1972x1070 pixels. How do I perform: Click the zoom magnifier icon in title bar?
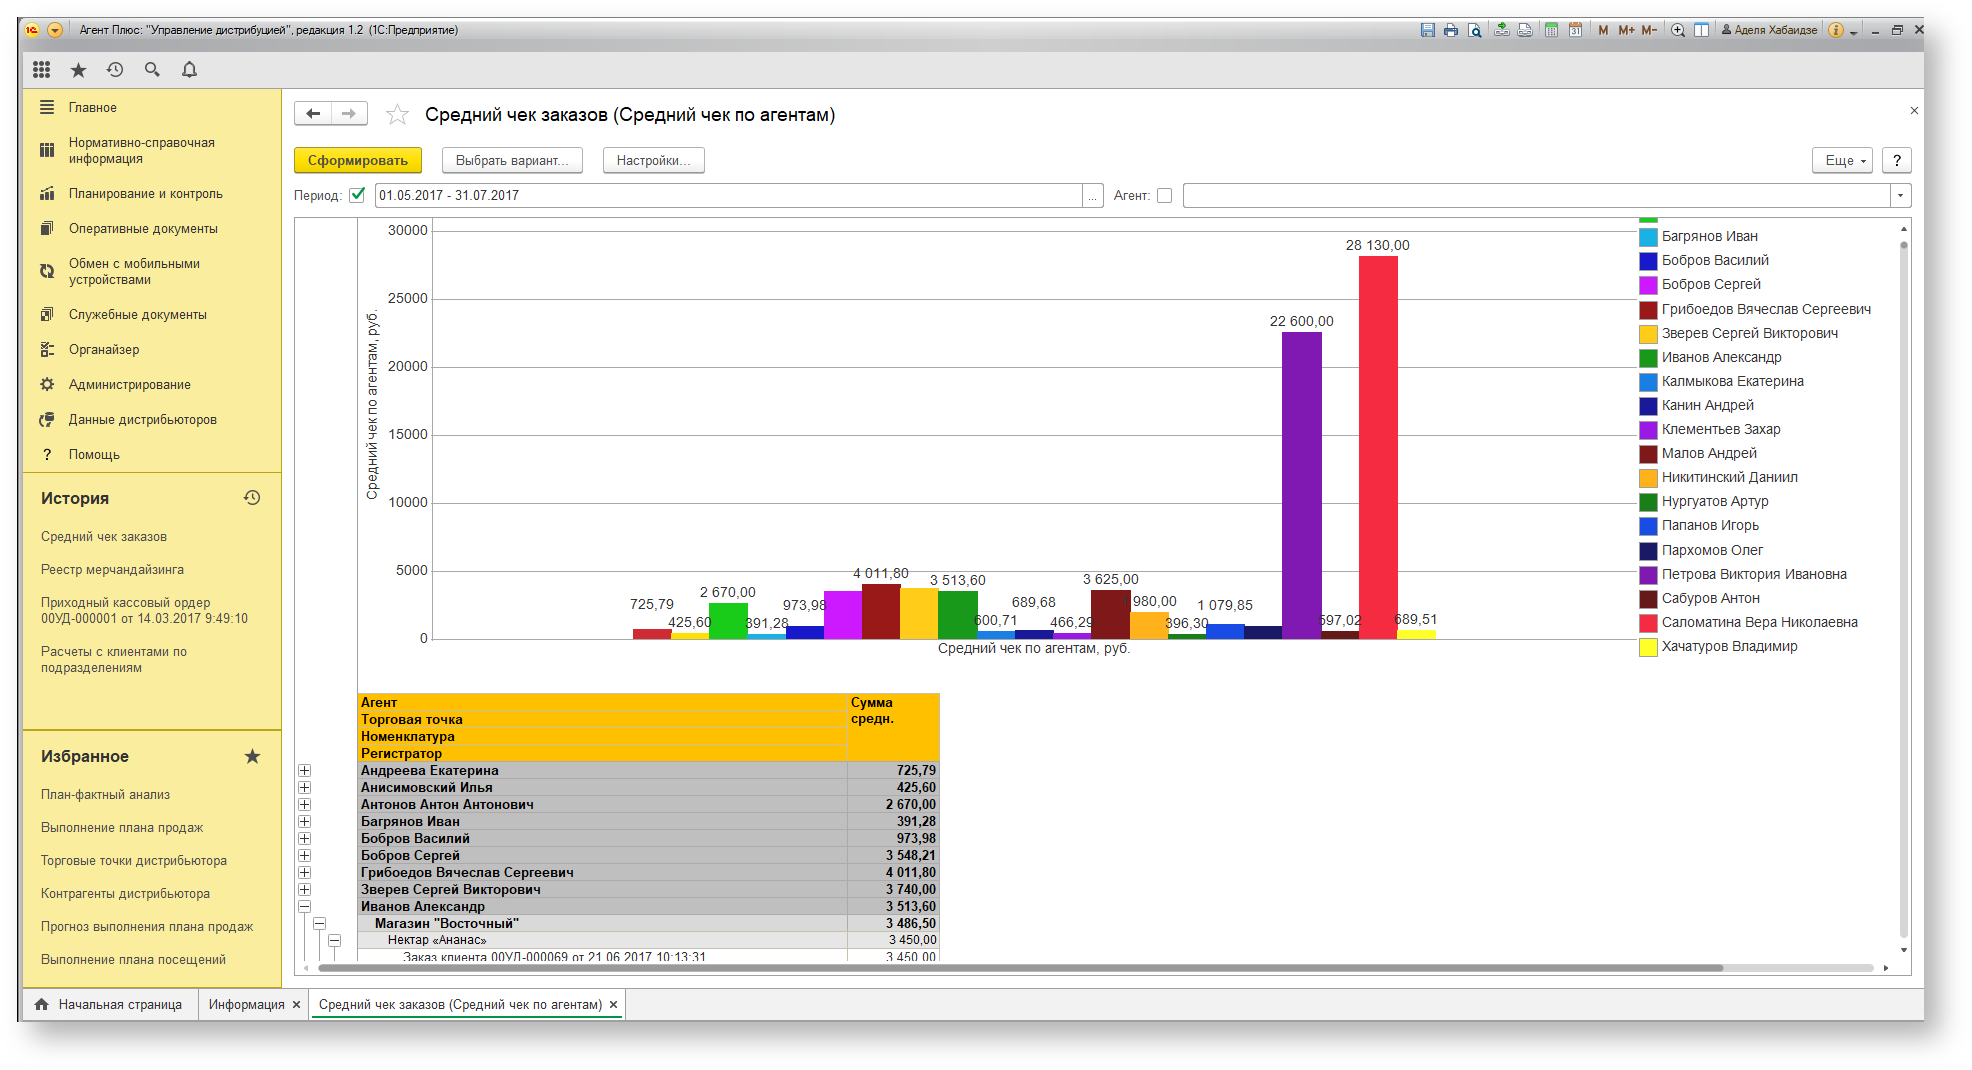point(1678,30)
